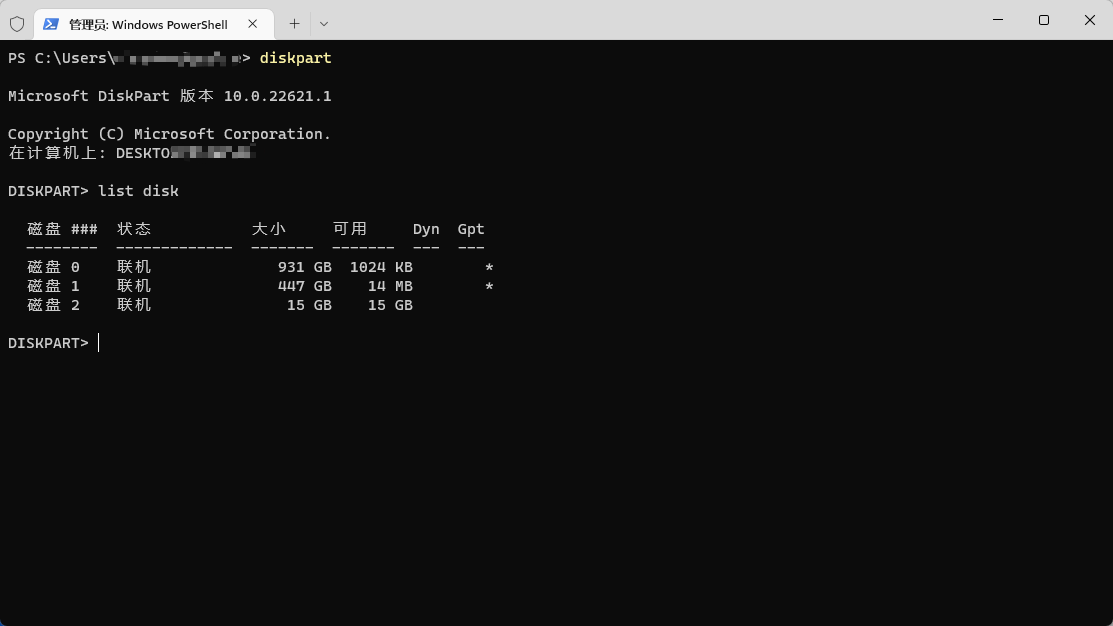Click the Gpt asterisk for 磁盘 1
This screenshot has height=626, width=1113.
(x=489, y=287)
